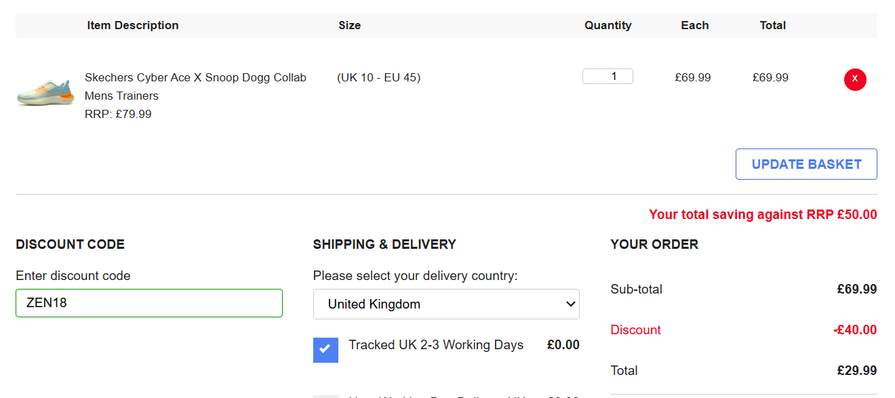
Task: Remove the Skechers trainers using red X
Action: click(854, 79)
